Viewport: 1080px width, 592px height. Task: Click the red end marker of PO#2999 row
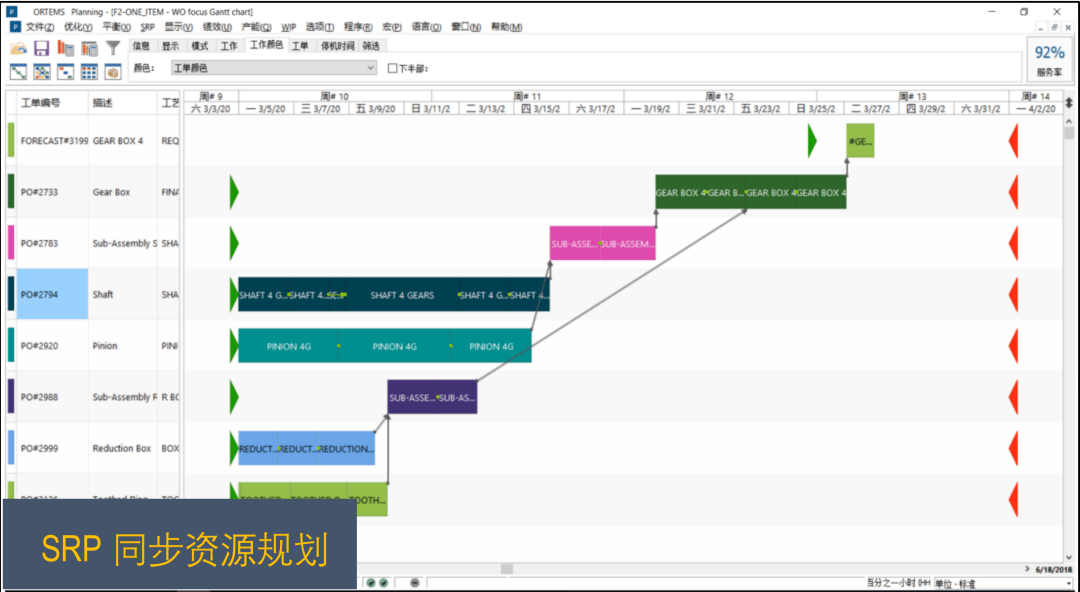tap(1013, 448)
